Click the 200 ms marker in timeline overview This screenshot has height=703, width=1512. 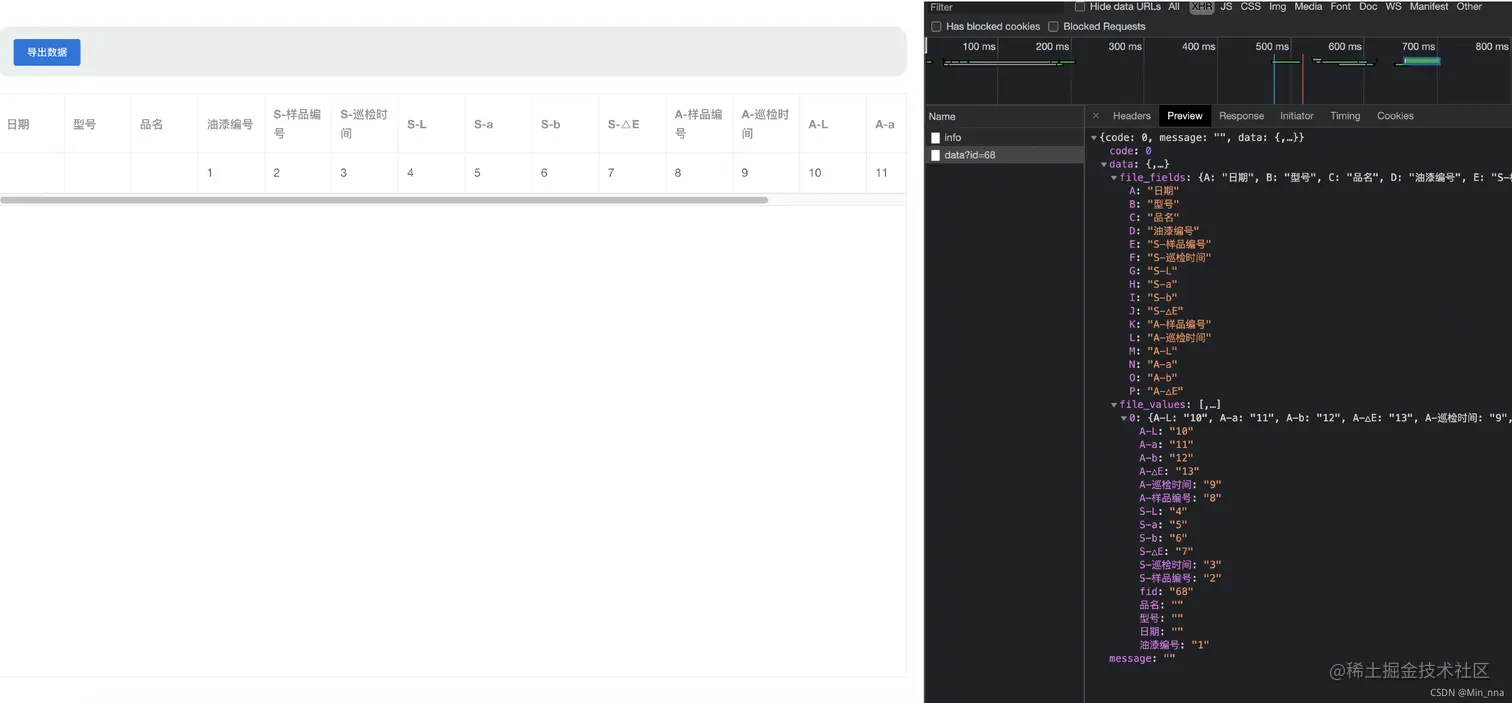(1052, 46)
